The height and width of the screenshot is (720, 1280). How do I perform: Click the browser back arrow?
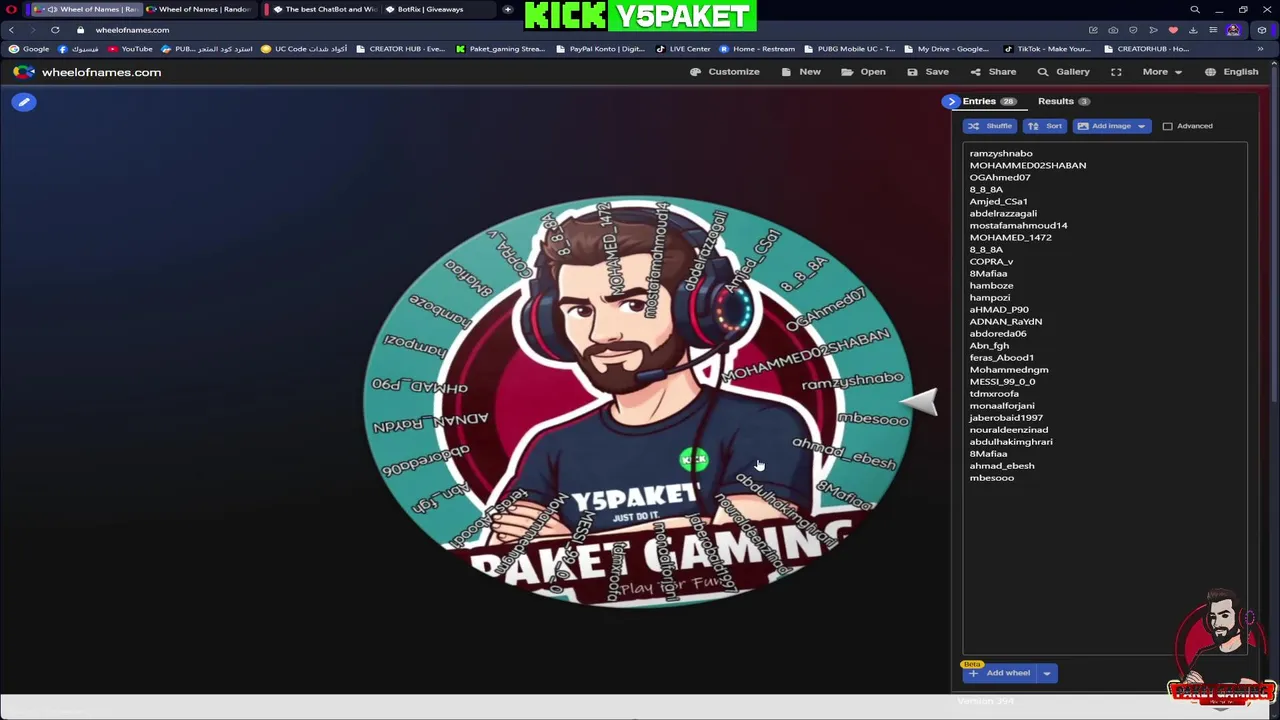11,30
